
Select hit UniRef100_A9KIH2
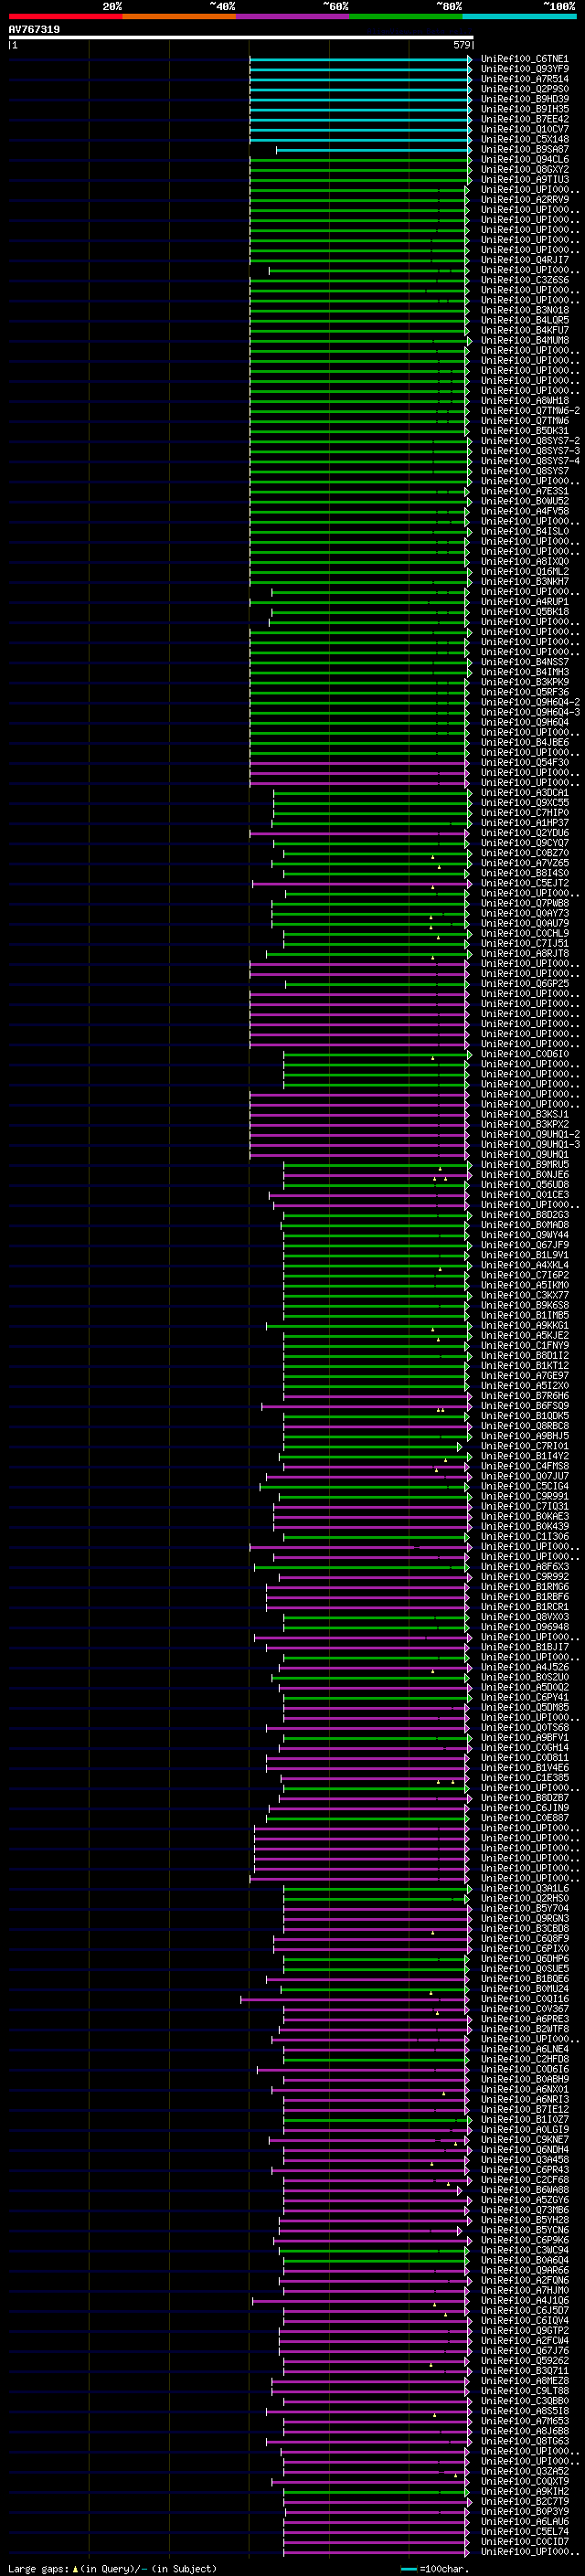click(x=524, y=2491)
